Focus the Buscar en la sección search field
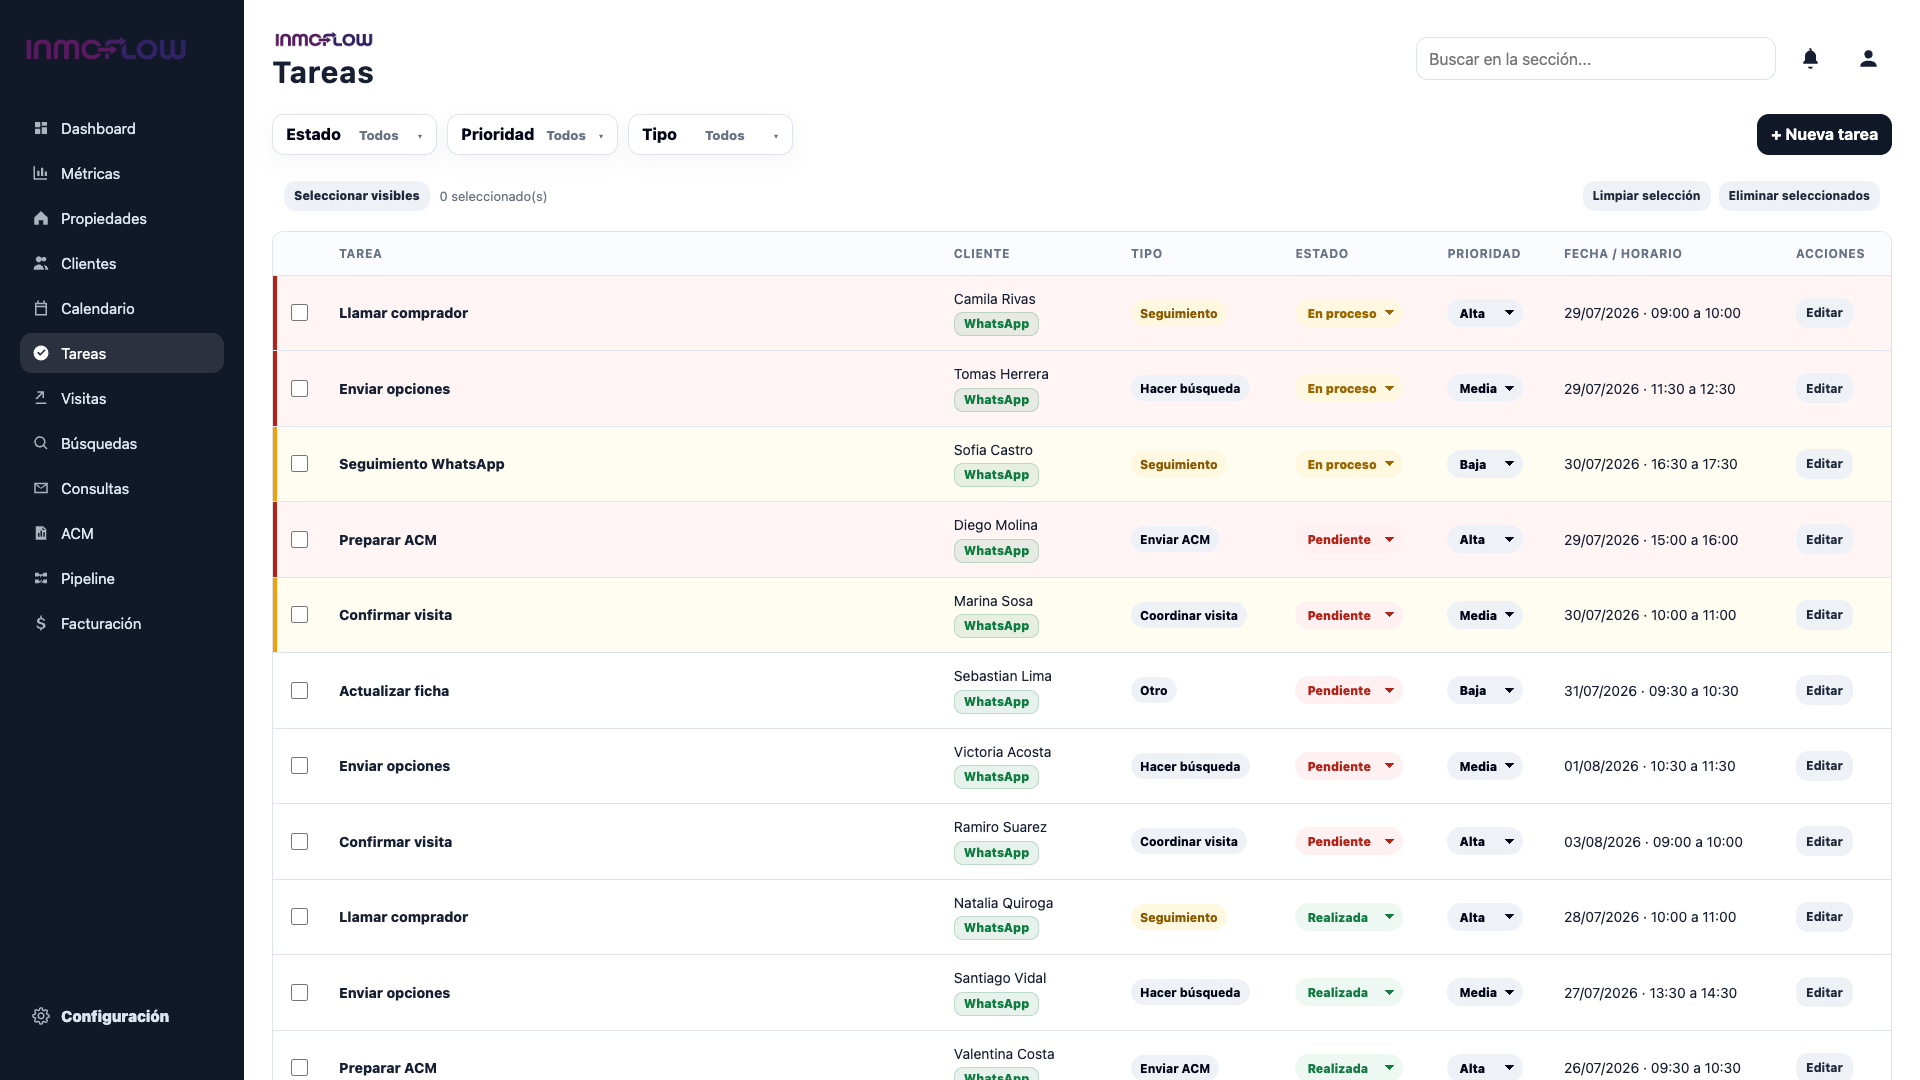Screen dimensions: 1920x1080 1596,59
